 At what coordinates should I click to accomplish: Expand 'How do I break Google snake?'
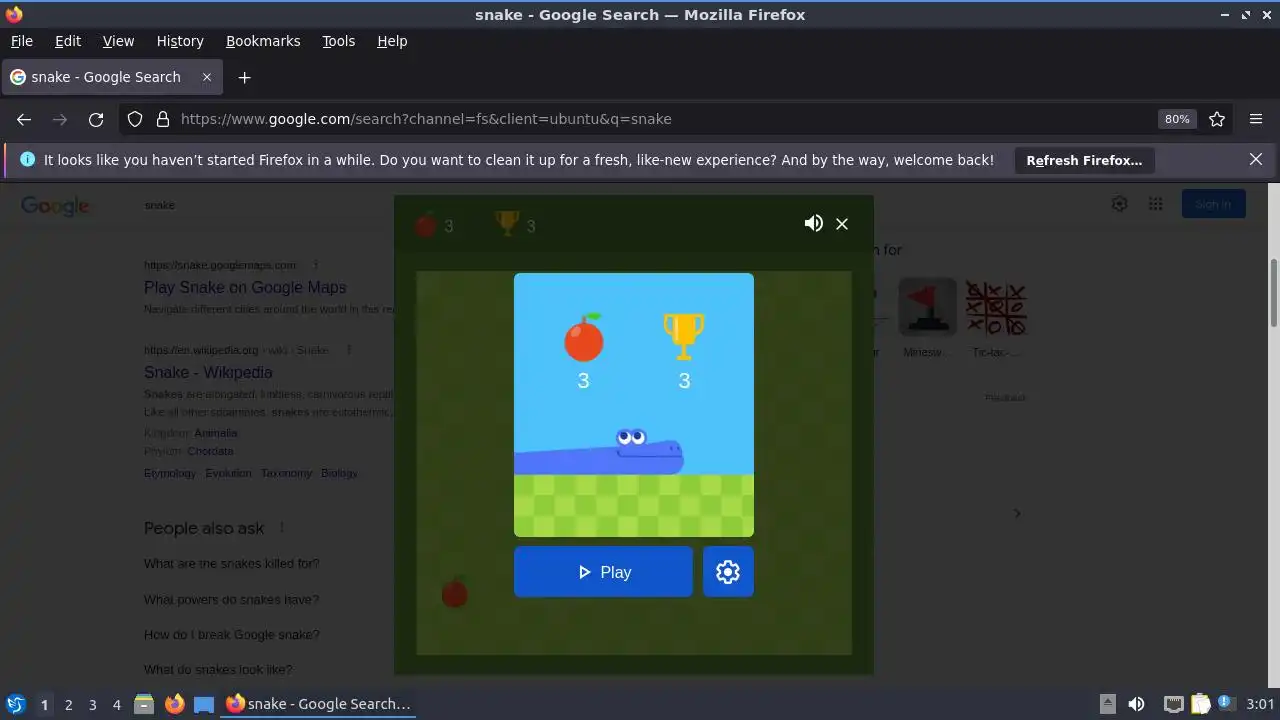pyautogui.click(x=232, y=634)
